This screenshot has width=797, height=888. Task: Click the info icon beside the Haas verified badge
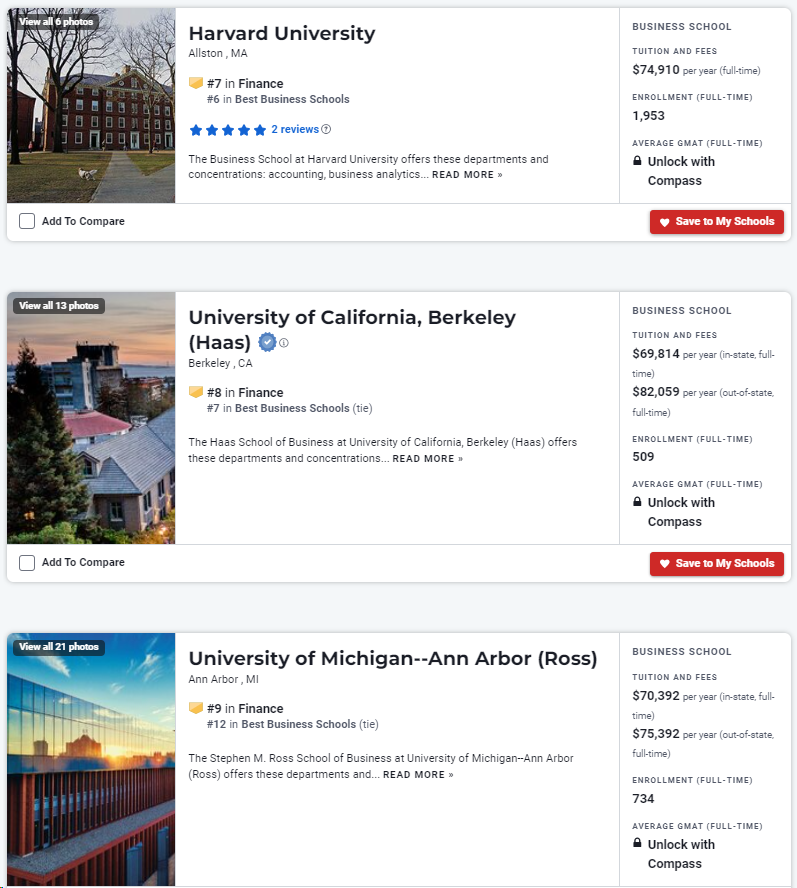284,343
